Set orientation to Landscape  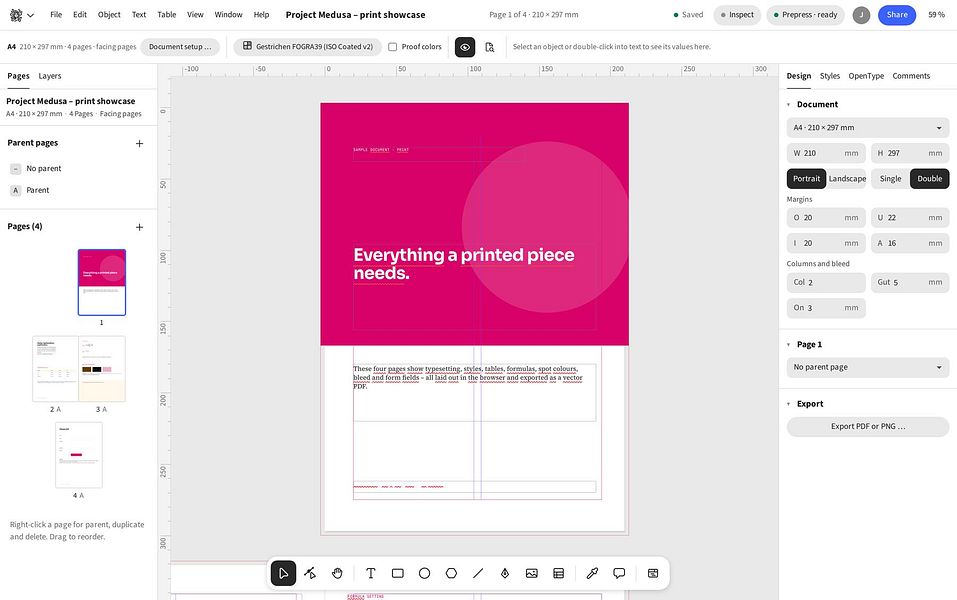coord(847,179)
